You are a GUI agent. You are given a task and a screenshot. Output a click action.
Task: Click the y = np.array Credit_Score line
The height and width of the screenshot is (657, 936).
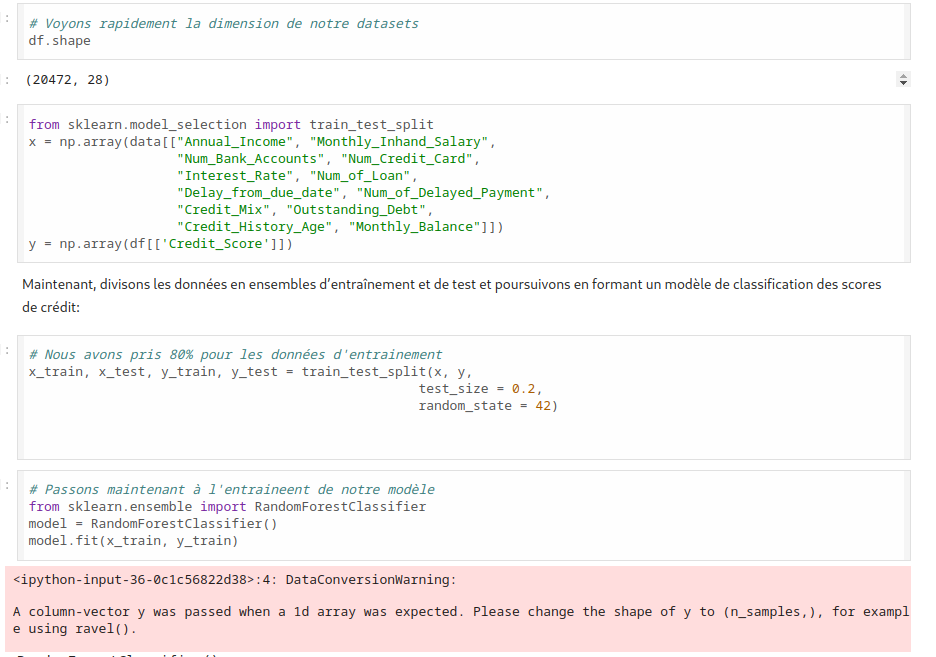click(160, 244)
